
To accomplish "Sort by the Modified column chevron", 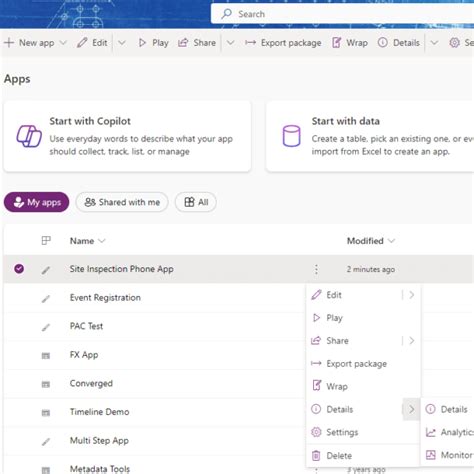I will pyautogui.click(x=392, y=241).
